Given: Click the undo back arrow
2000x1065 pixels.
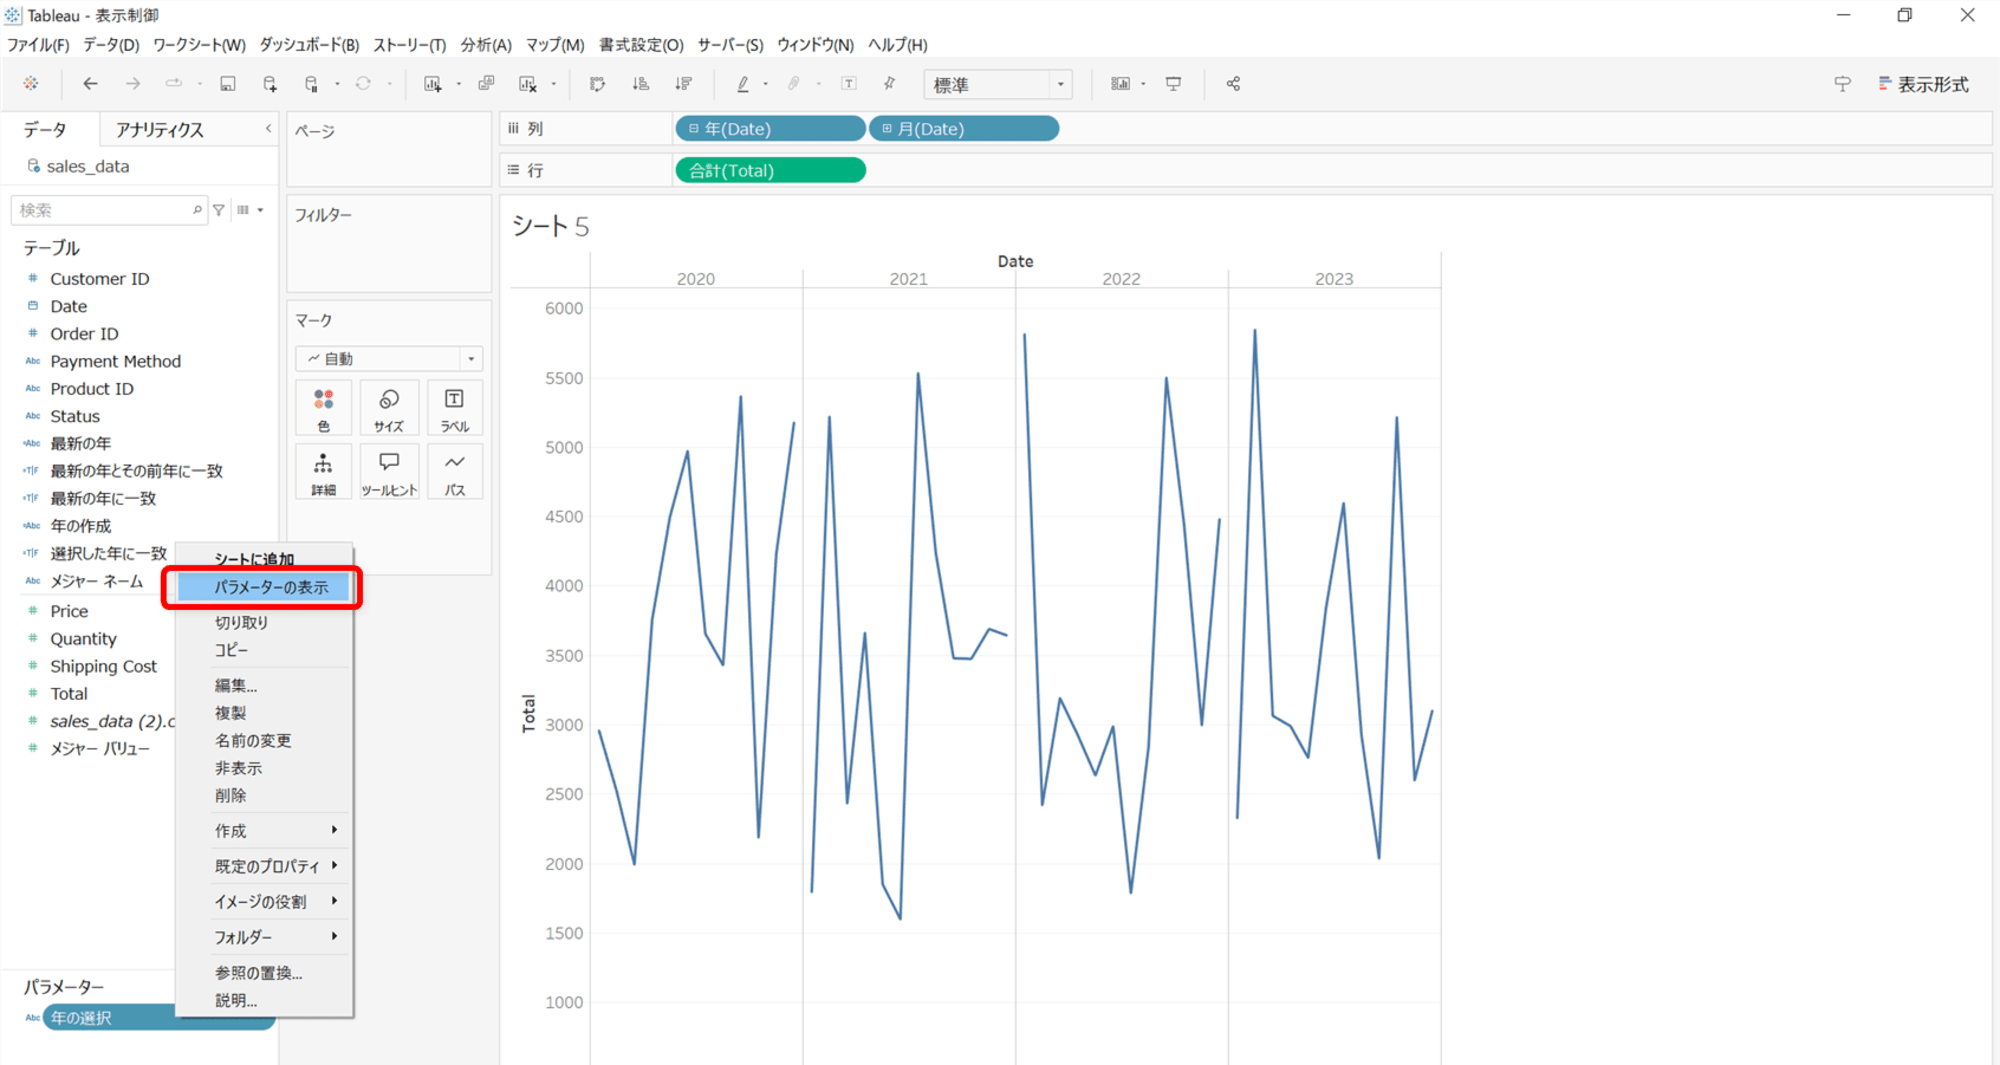Looking at the screenshot, I should [x=90, y=84].
